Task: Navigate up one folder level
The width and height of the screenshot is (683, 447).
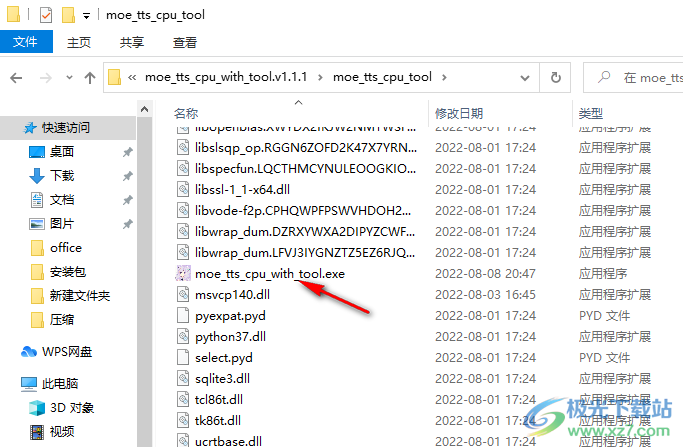Action: tap(90, 78)
